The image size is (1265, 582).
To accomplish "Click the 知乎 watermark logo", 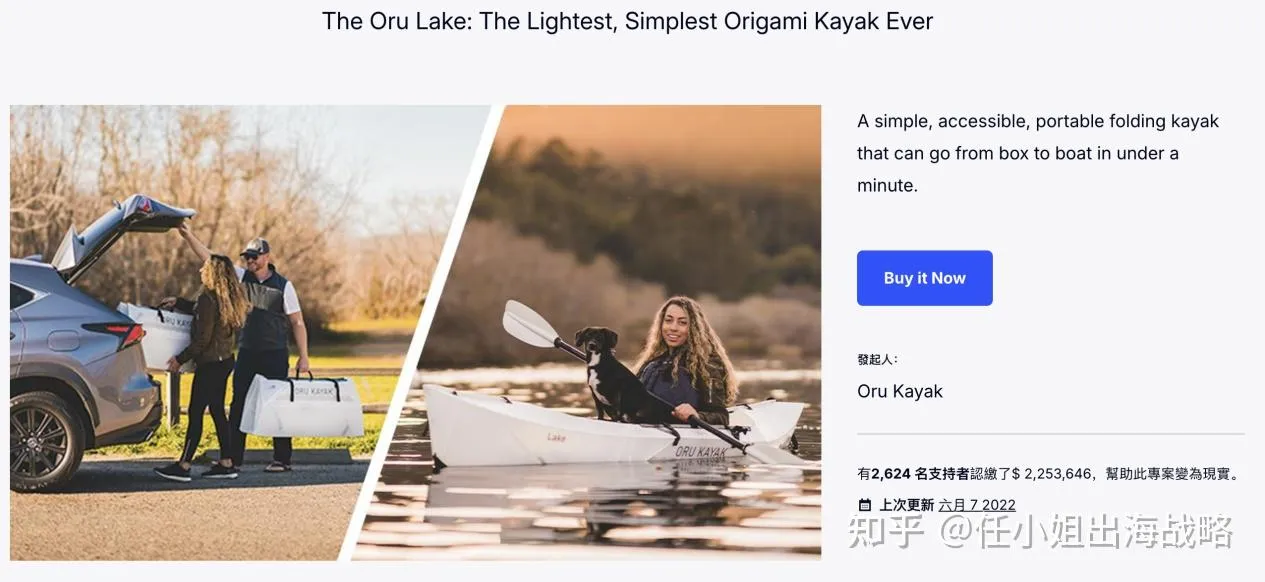I will click(886, 532).
